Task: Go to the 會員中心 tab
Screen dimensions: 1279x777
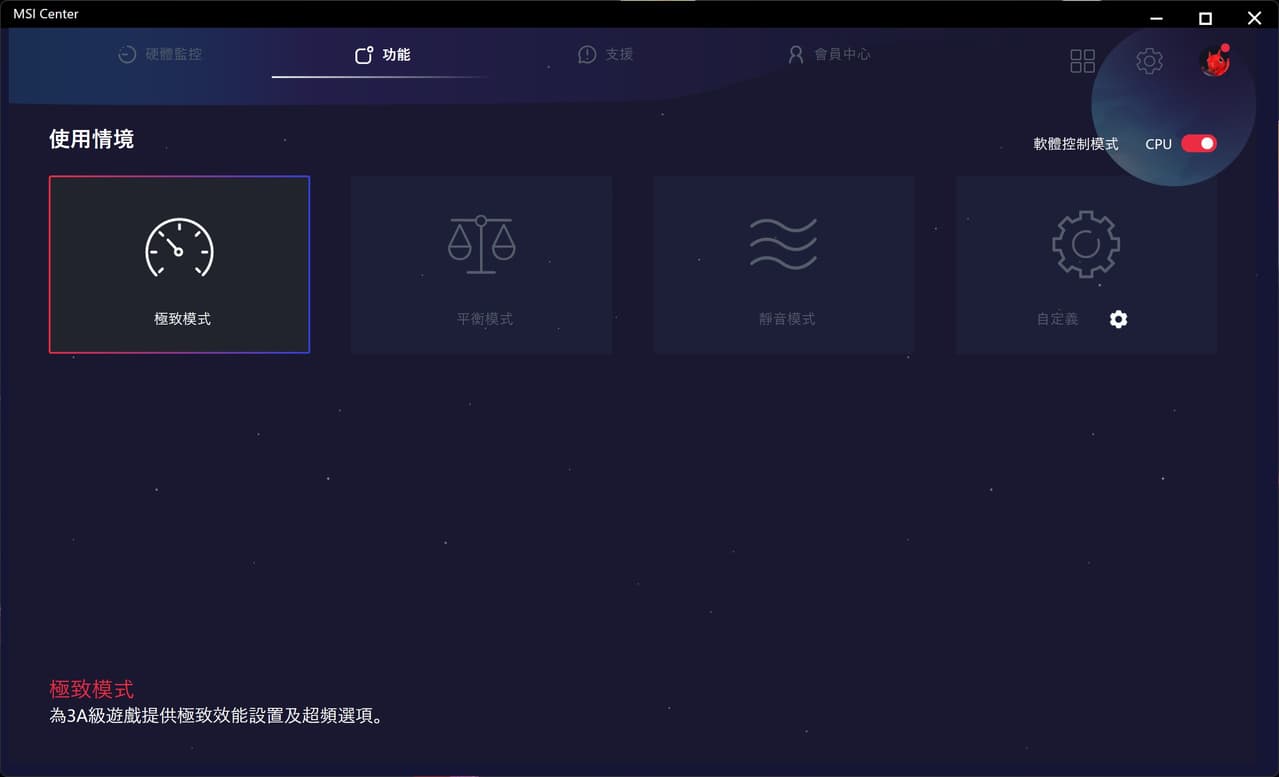Action: pos(829,54)
